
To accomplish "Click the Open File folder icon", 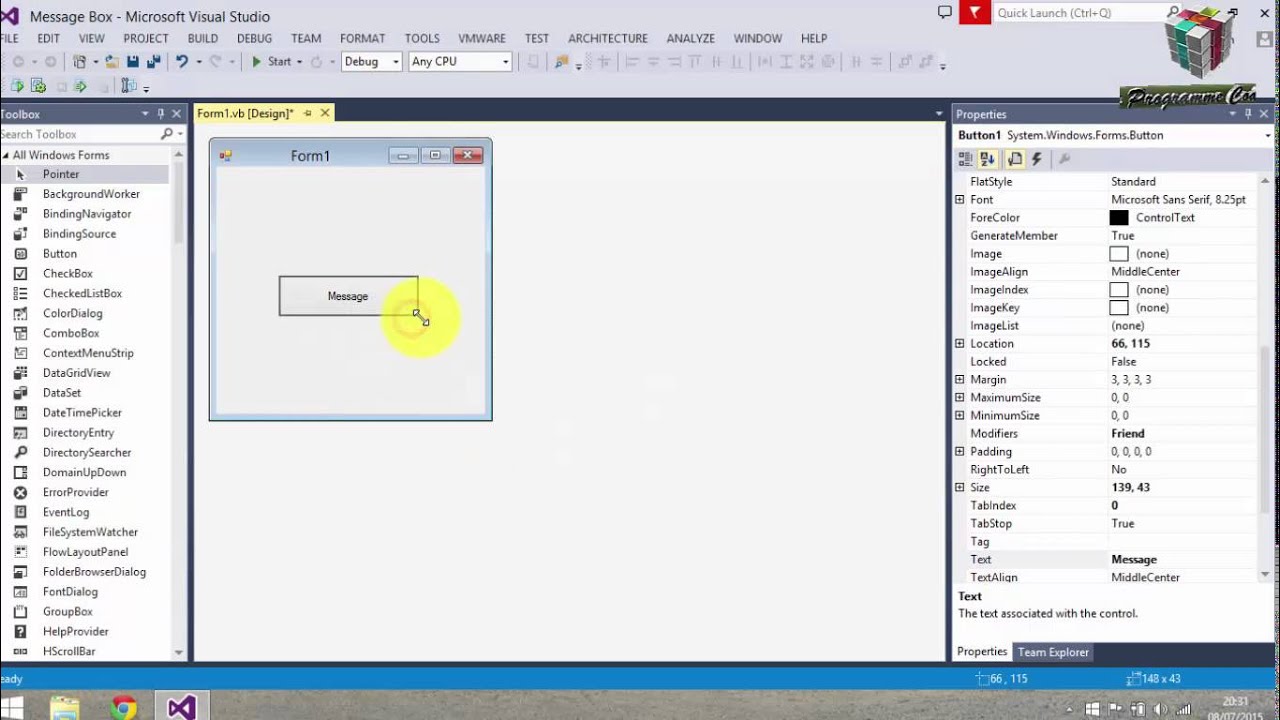I will point(112,61).
